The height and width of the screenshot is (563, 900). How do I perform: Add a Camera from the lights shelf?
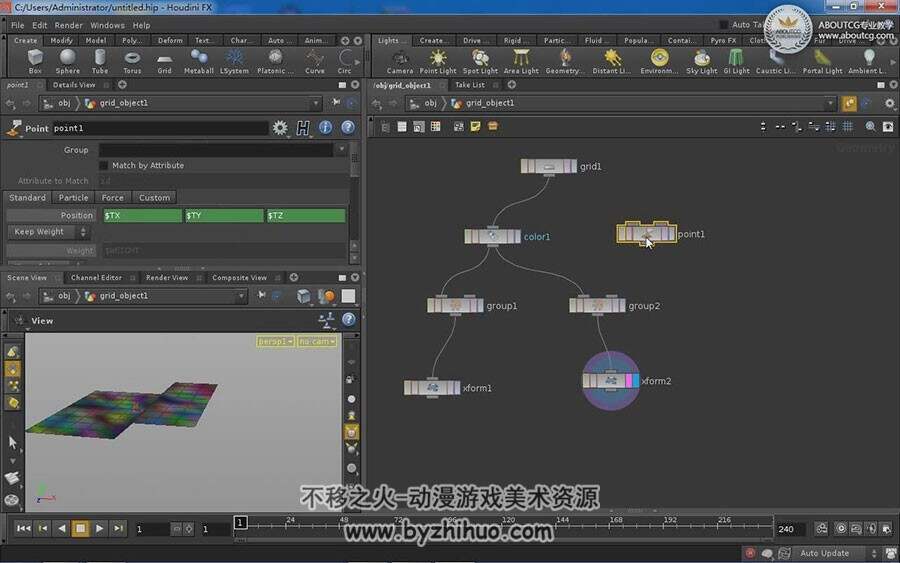click(x=399, y=61)
